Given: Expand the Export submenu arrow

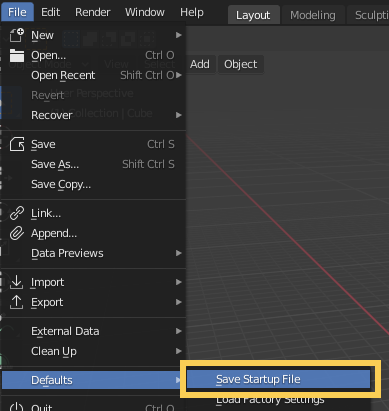Looking at the screenshot, I should pyautogui.click(x=179, y=302).
